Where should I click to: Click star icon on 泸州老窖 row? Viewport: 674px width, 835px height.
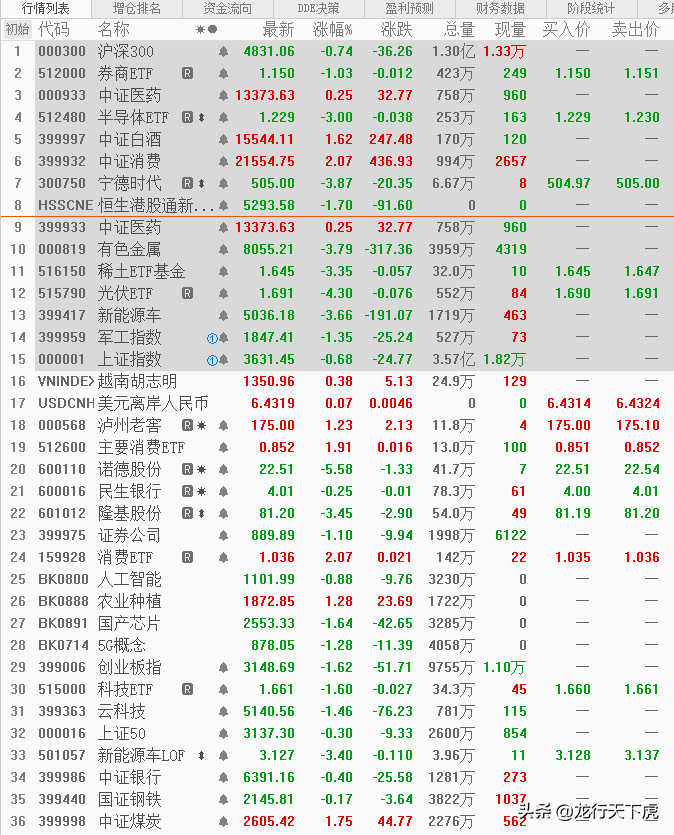(x=201, y=425)
